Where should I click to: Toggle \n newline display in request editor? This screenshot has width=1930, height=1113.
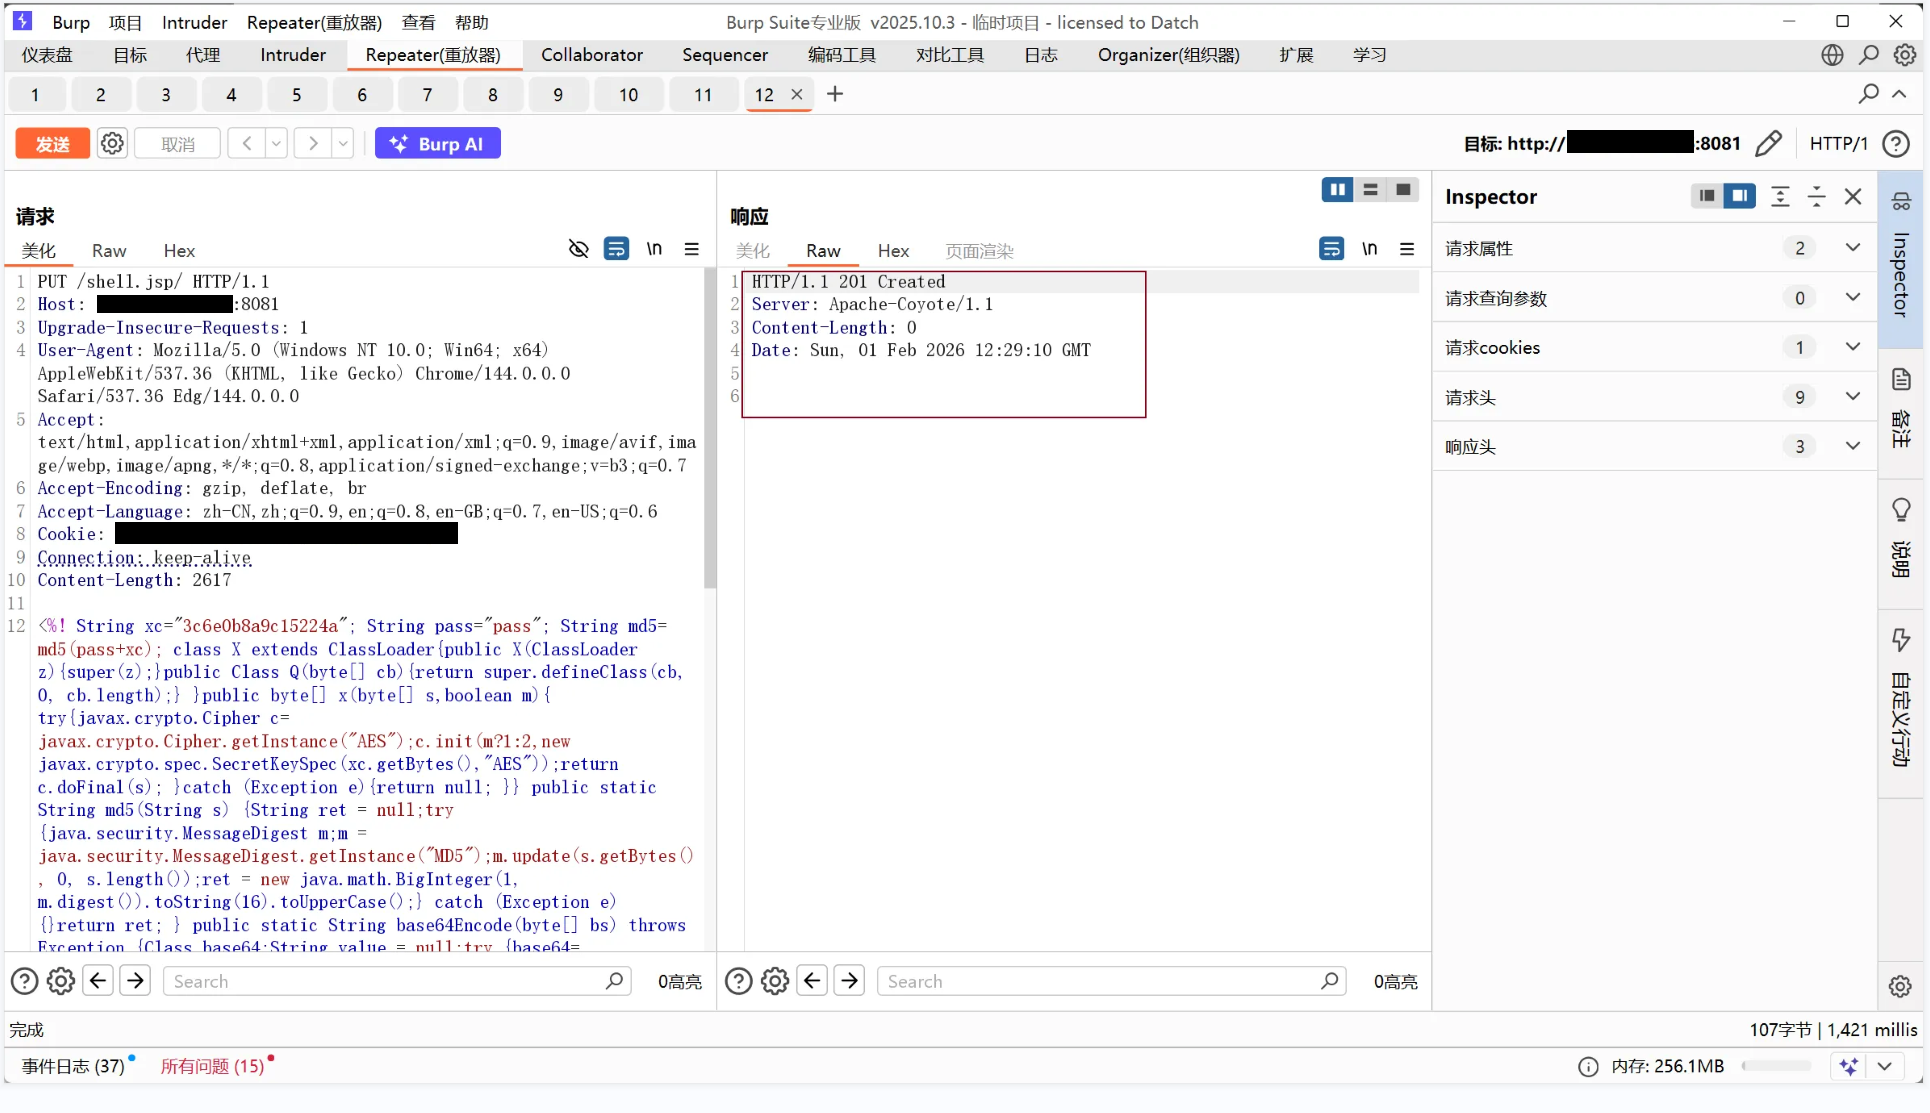click(654, 249)
